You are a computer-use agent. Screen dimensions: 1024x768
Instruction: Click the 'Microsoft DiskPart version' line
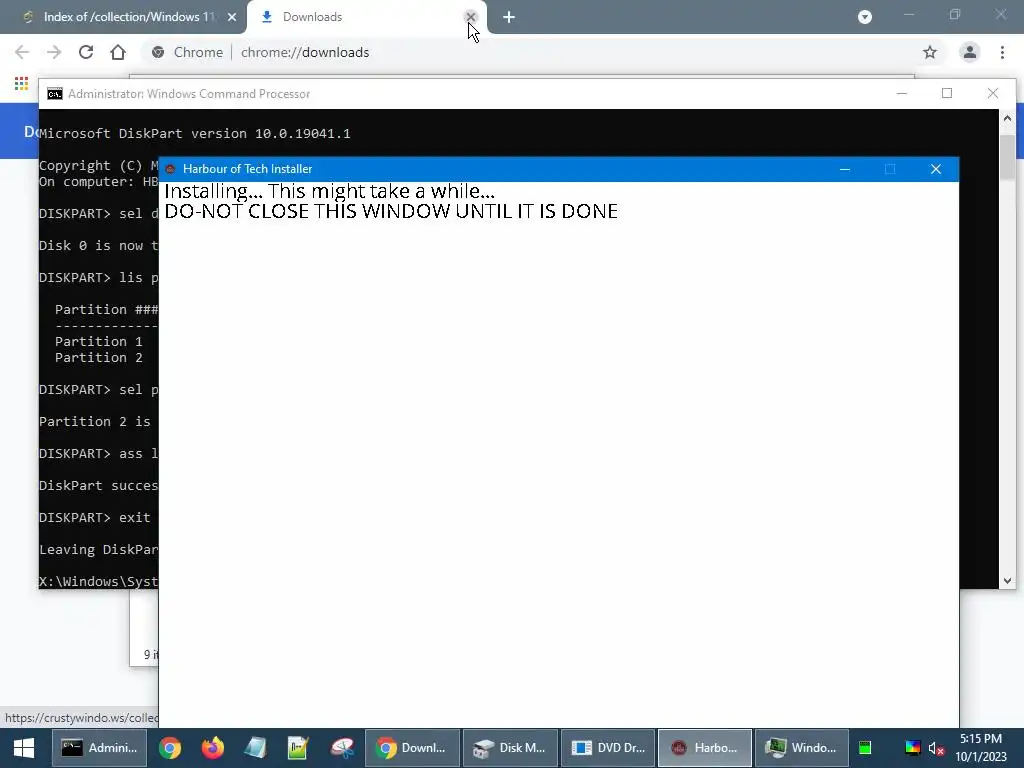(195, 133)
